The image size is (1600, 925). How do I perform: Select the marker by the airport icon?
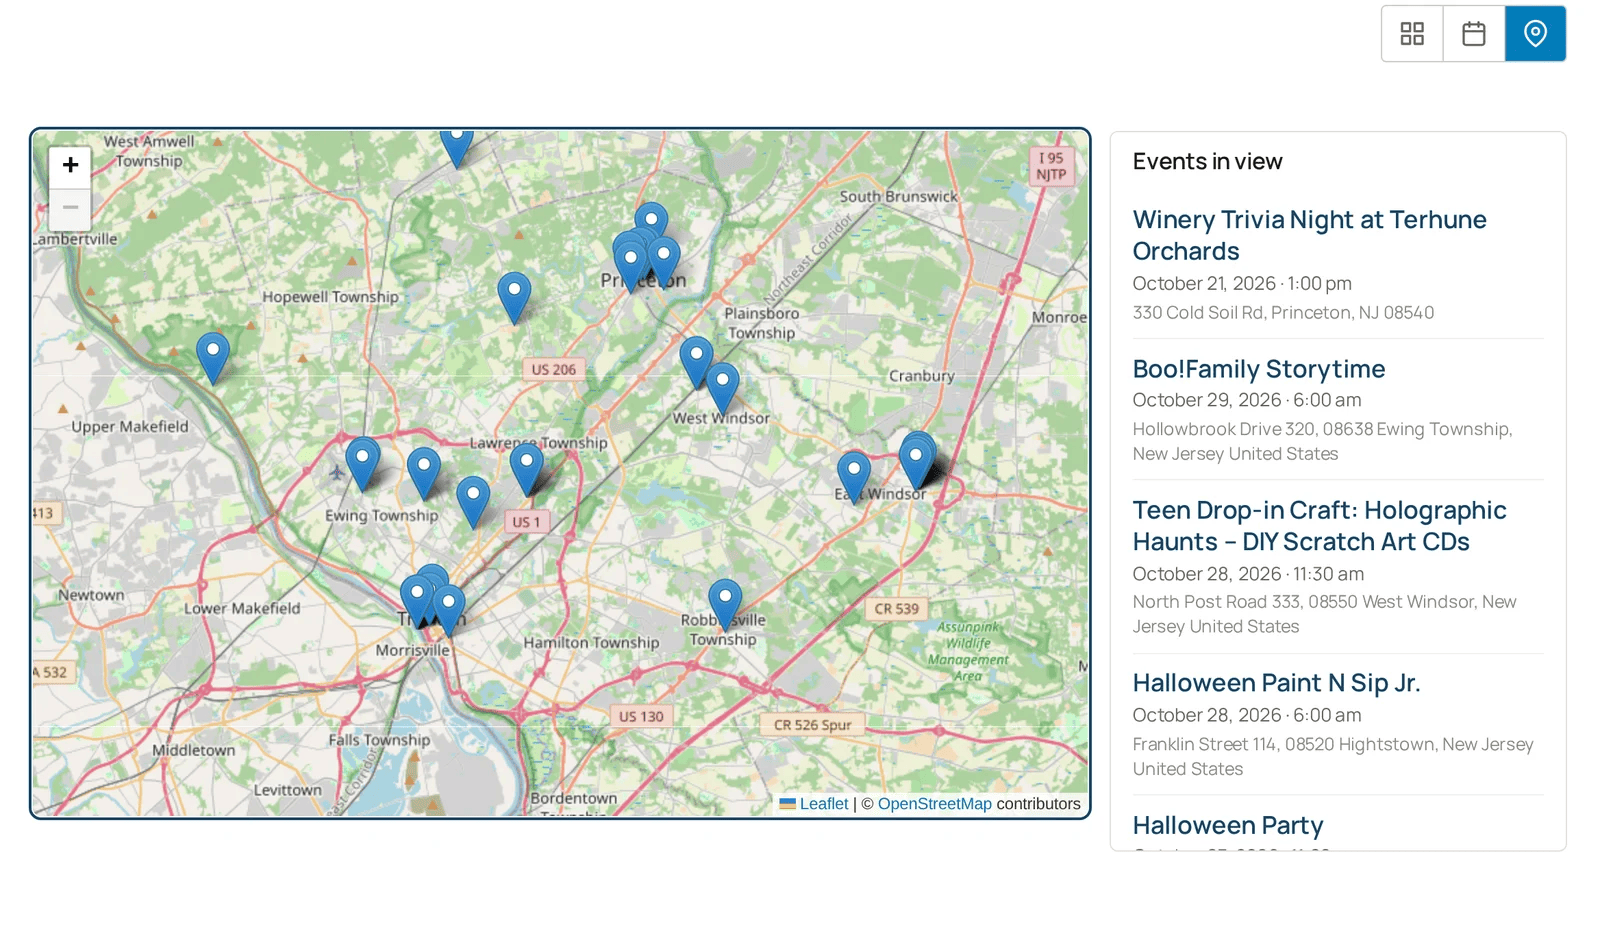pos(363,463)
